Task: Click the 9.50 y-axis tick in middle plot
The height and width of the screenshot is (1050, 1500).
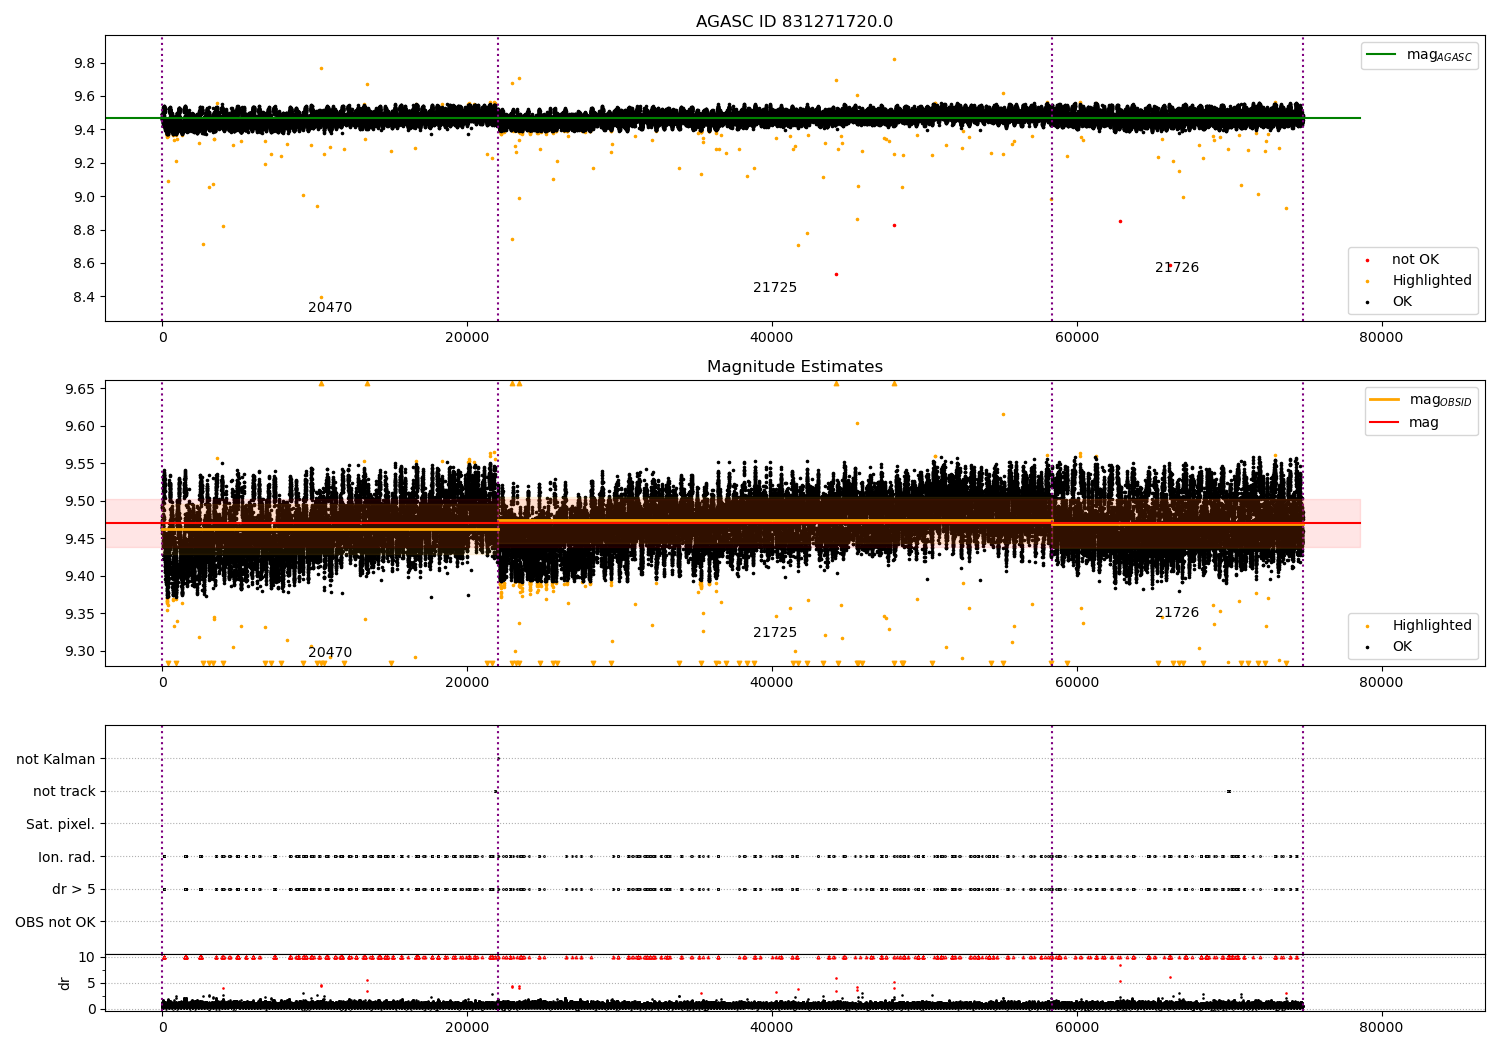Action: coord(80,501)
